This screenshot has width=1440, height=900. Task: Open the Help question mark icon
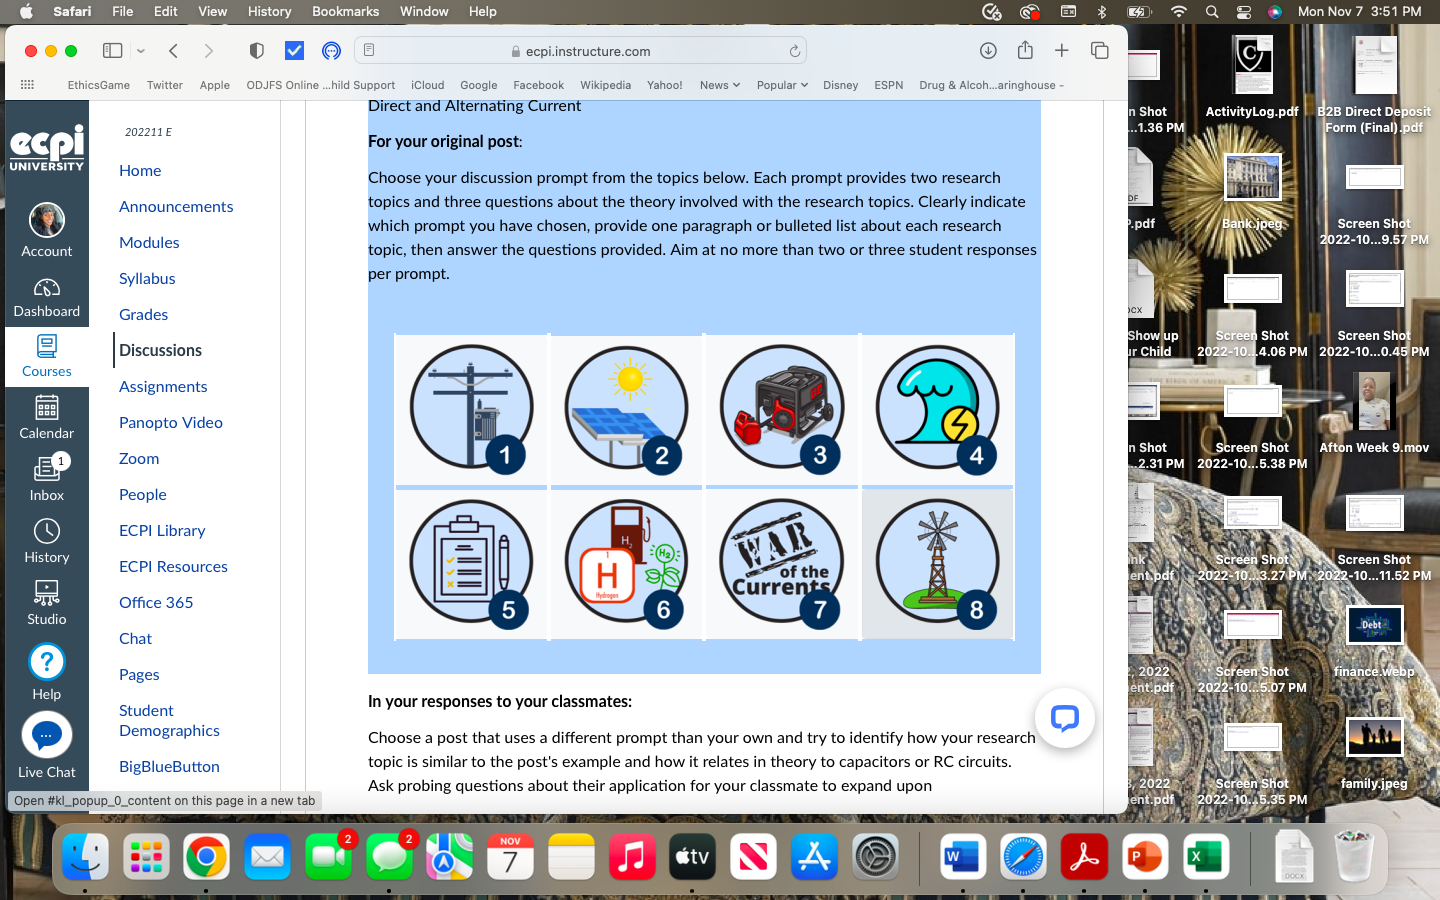[x=46, y=672]
